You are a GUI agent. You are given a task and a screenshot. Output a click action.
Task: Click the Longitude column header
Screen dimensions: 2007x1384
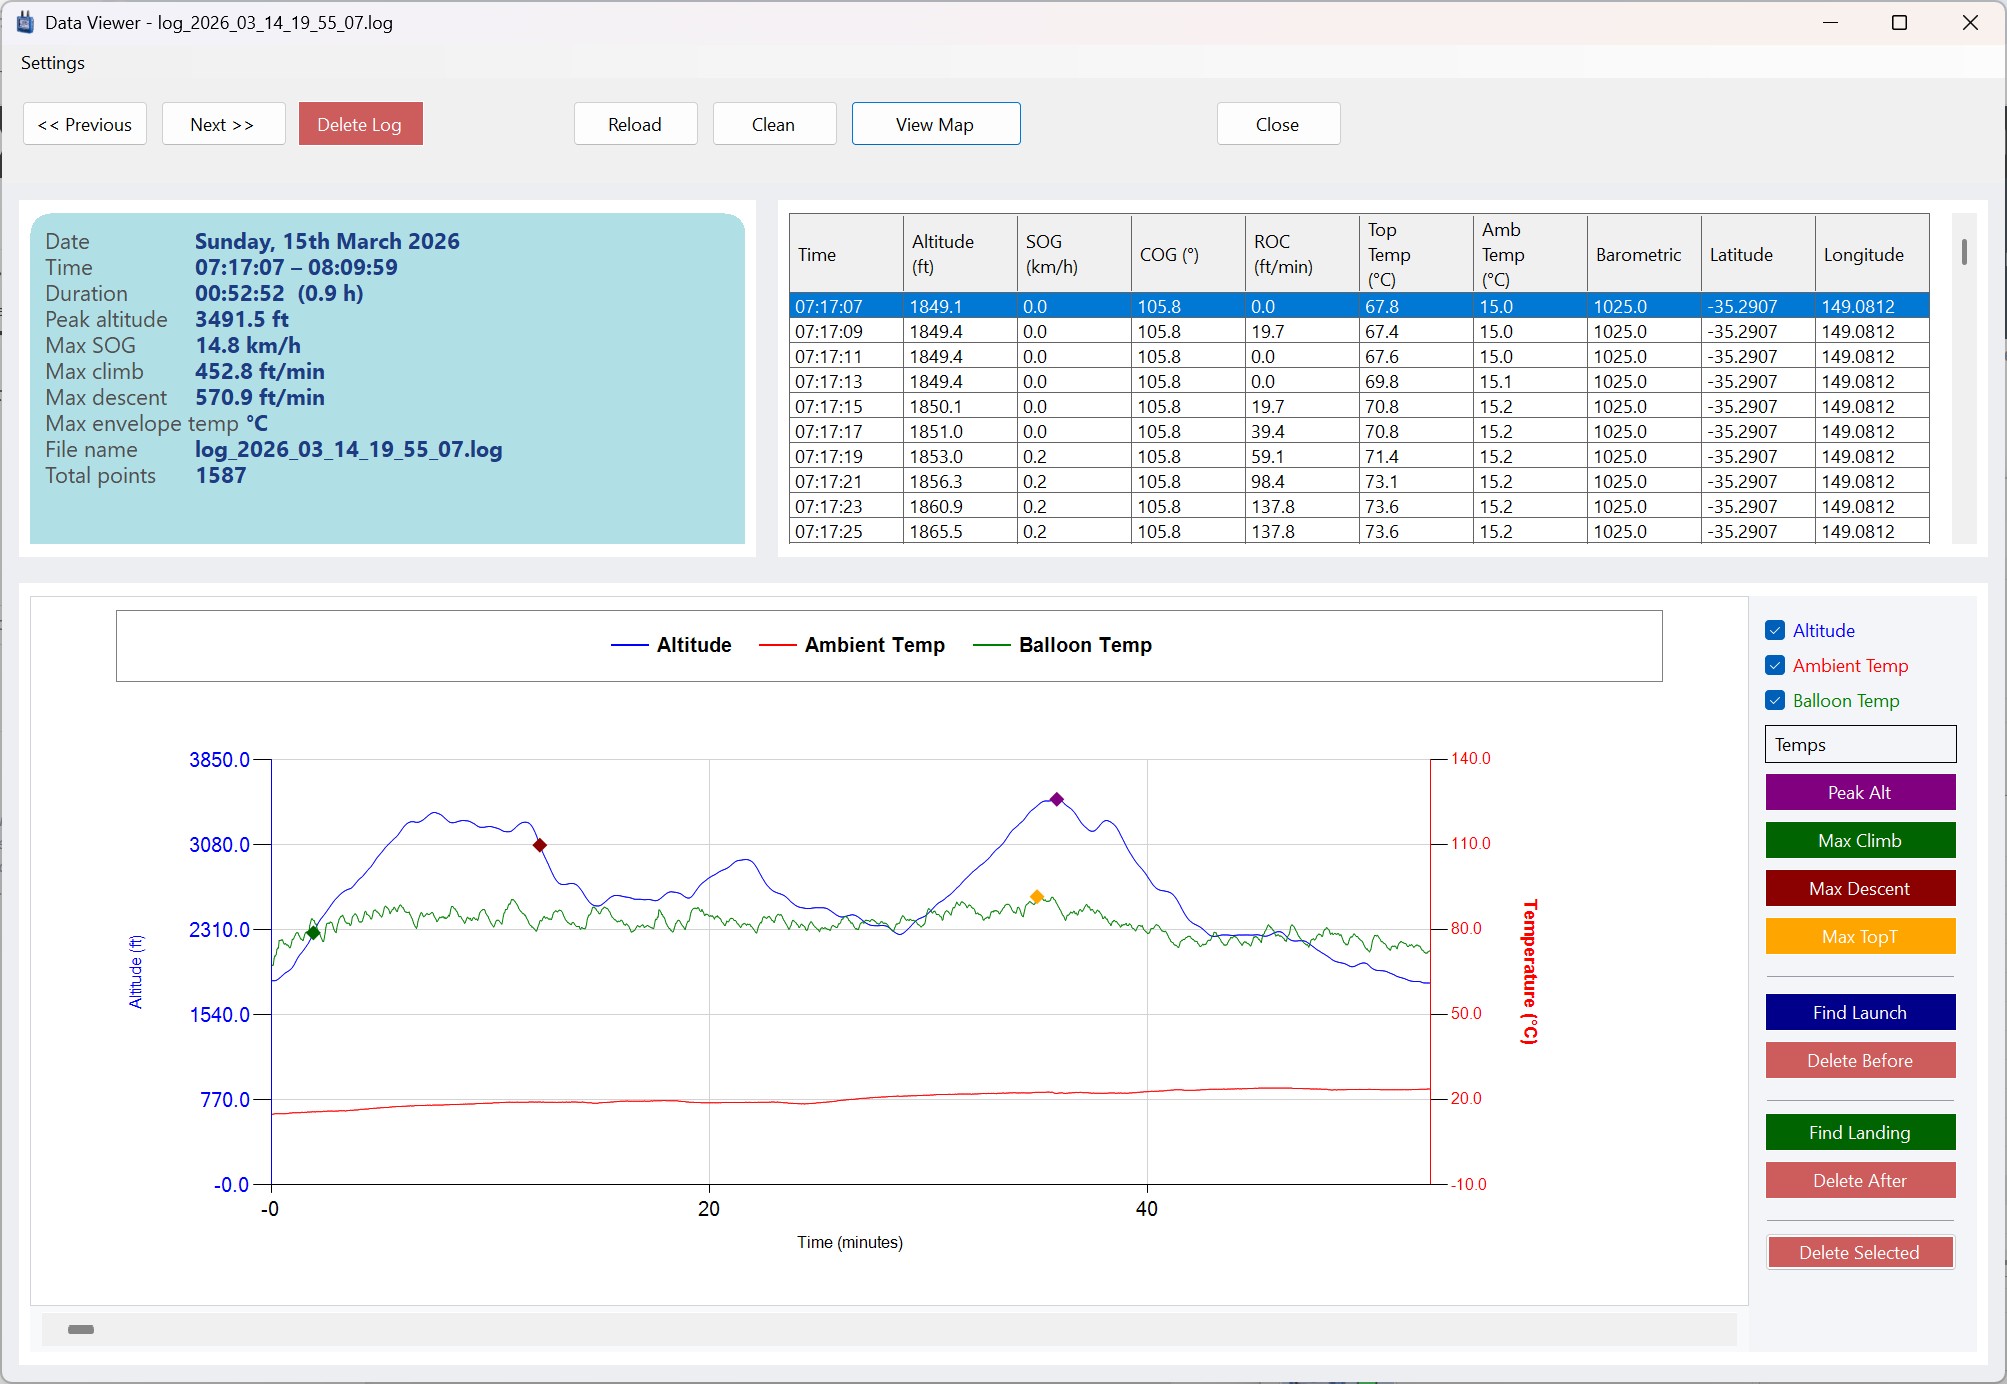click(1872, 254)
